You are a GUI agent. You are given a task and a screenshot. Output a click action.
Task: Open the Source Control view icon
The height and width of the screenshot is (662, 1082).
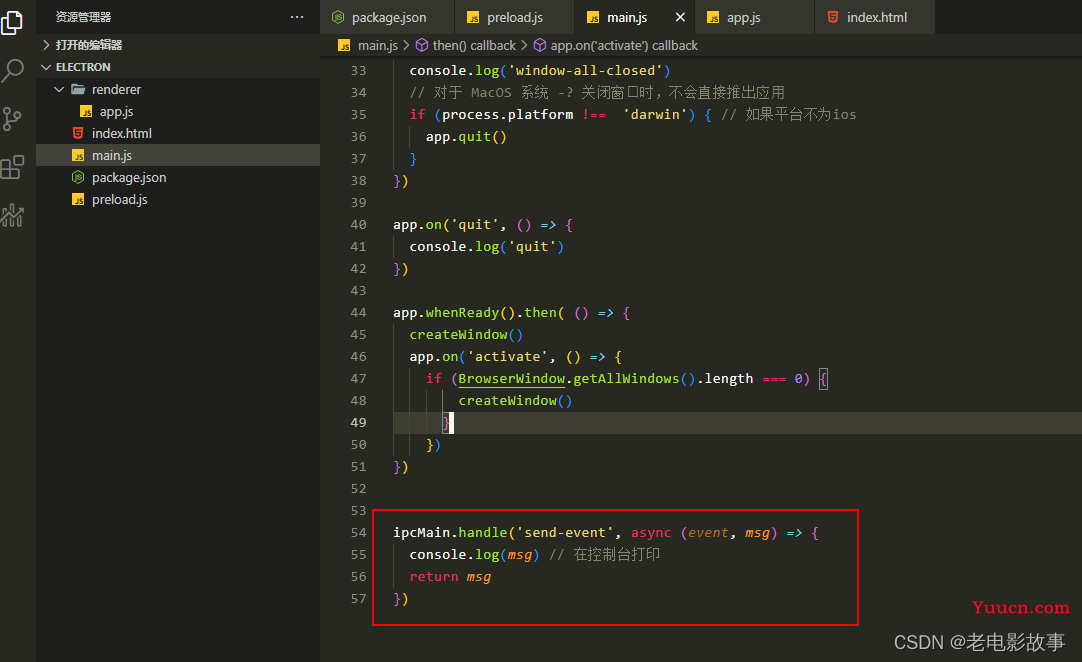click(x=12, y=119)
